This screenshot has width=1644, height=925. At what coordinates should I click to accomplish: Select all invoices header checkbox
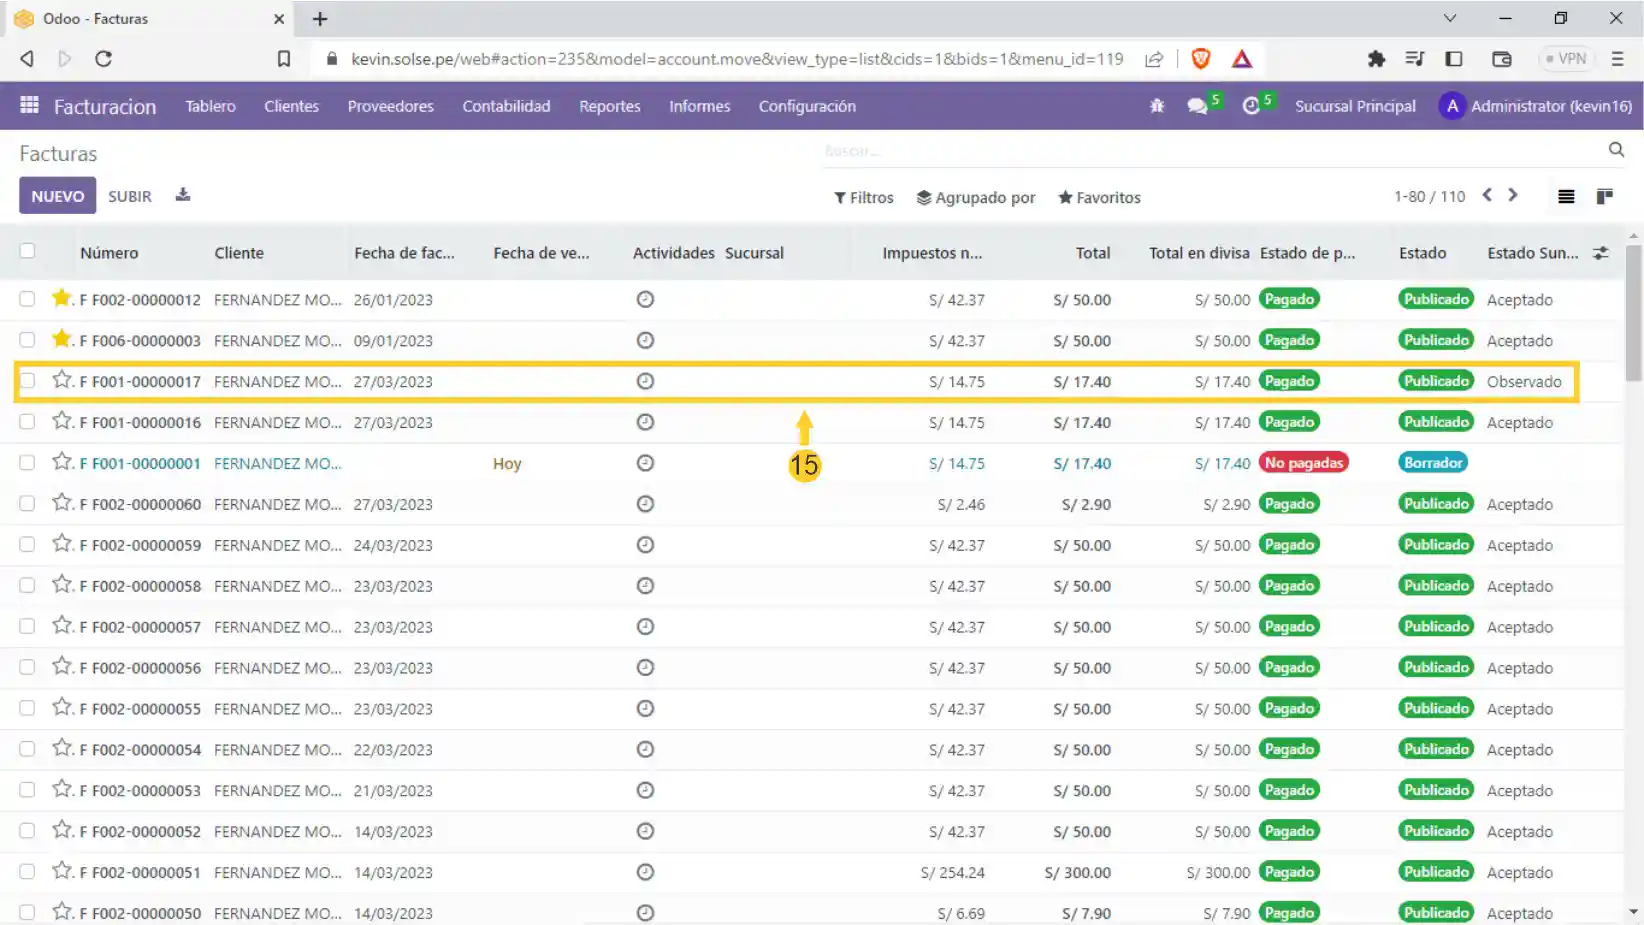pos(27,251)
